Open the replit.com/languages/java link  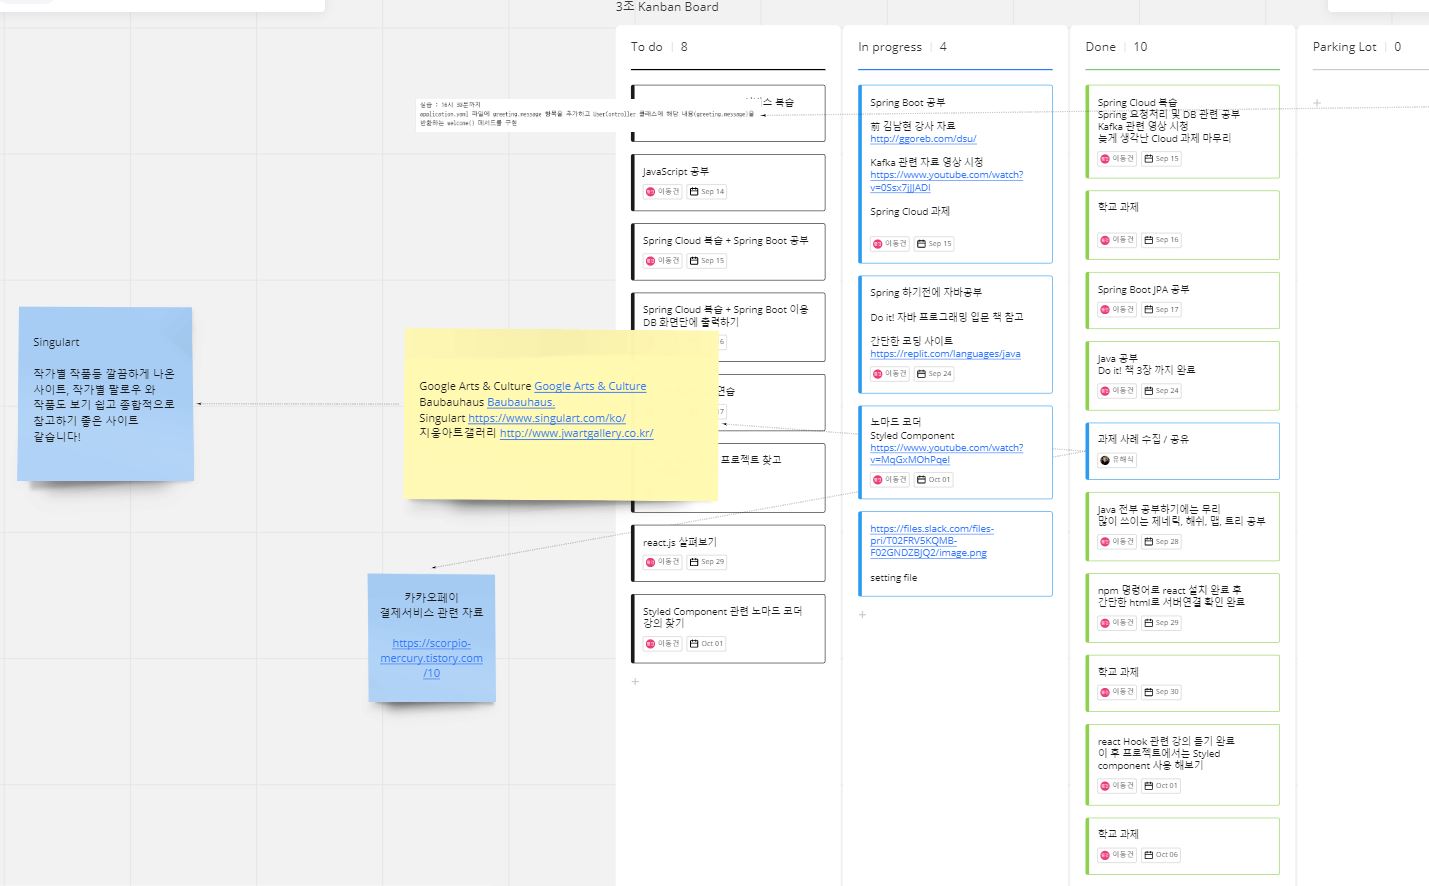945,354
